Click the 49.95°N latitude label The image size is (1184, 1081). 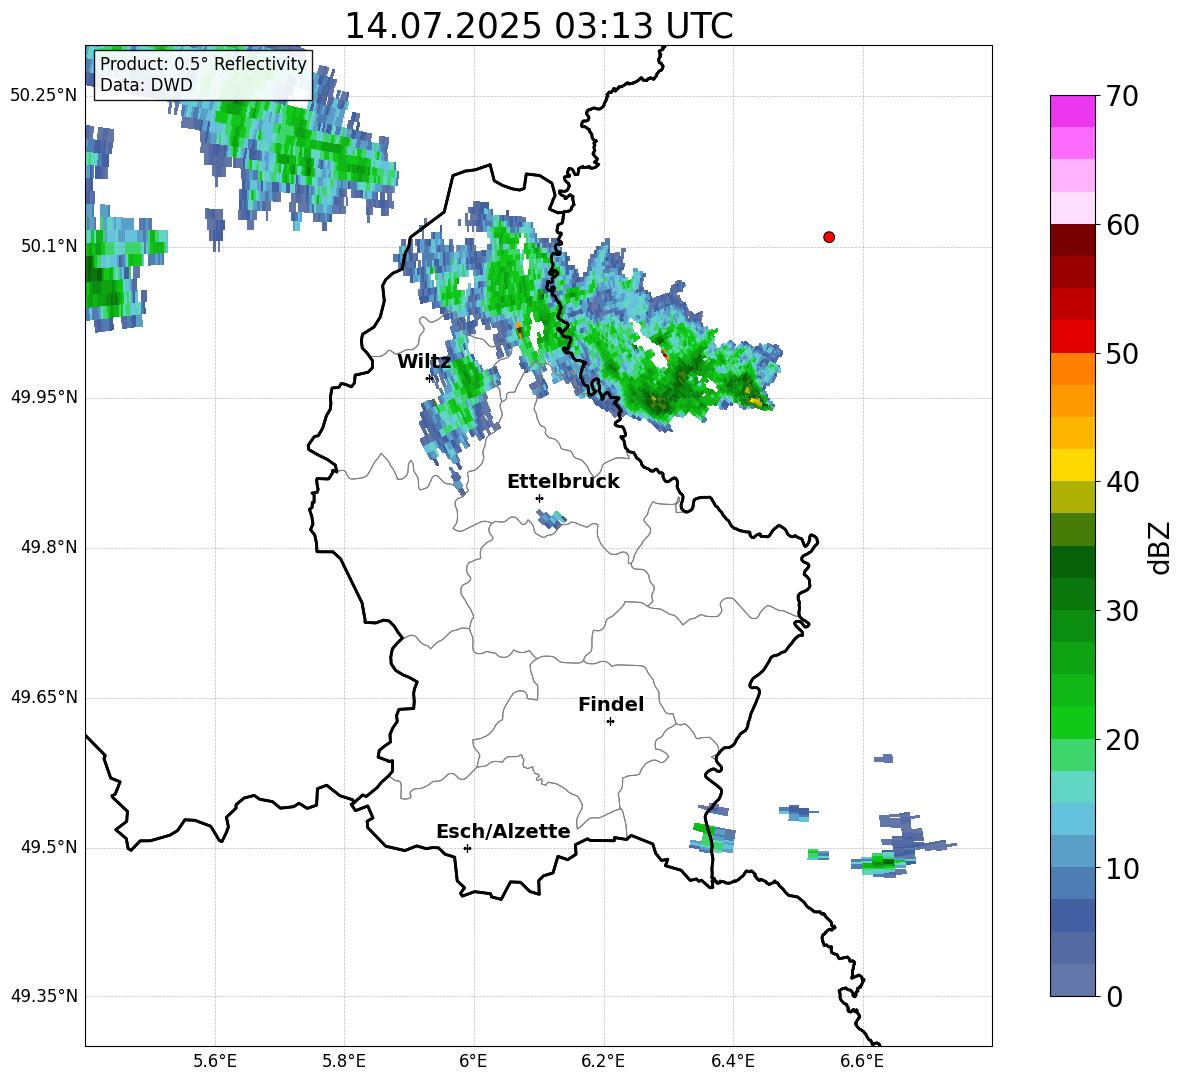coord(44,397)
